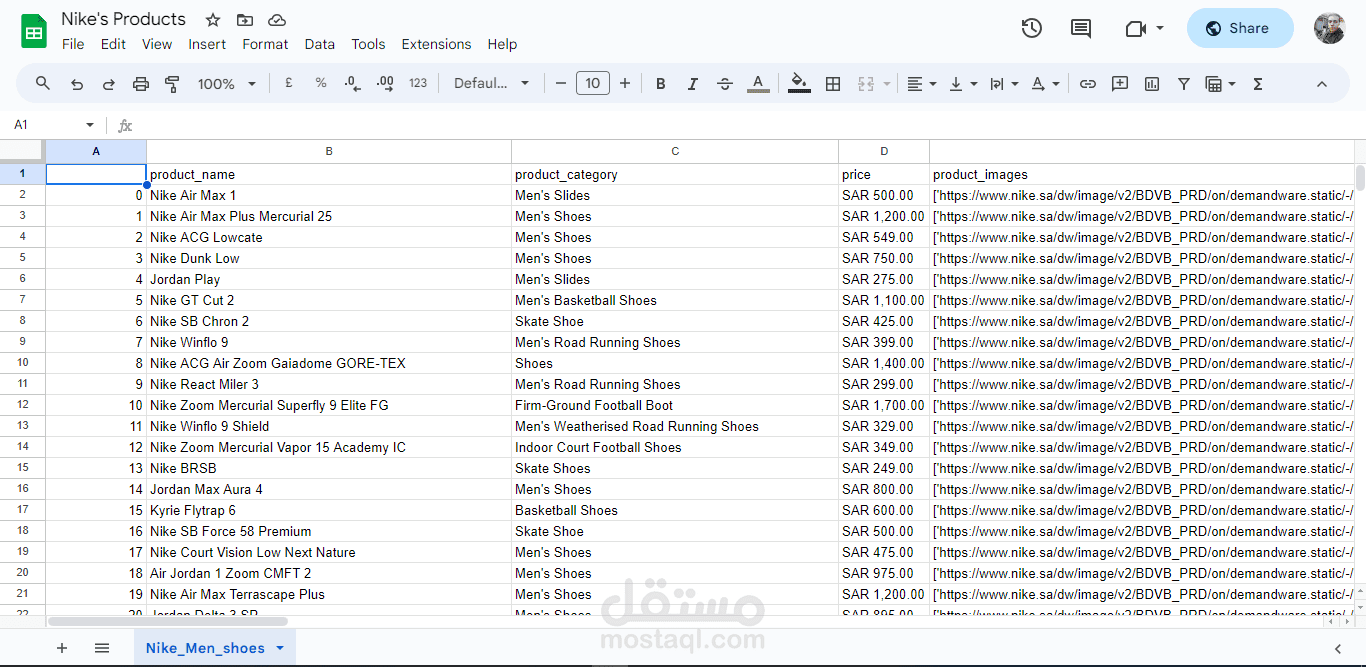Viewport: 1366px width, 667px height.
Task: Open version history clock icon
Action: 1032,28
